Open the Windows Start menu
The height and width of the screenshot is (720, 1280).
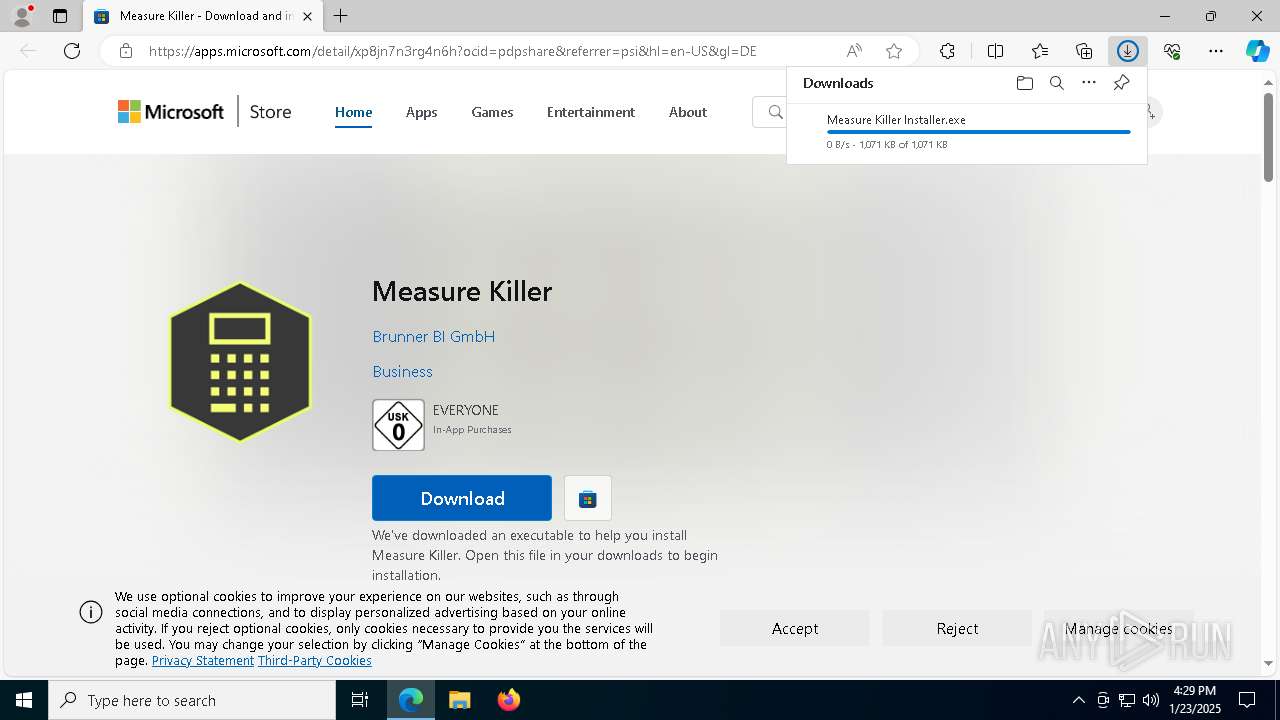[x=24, y=700]
